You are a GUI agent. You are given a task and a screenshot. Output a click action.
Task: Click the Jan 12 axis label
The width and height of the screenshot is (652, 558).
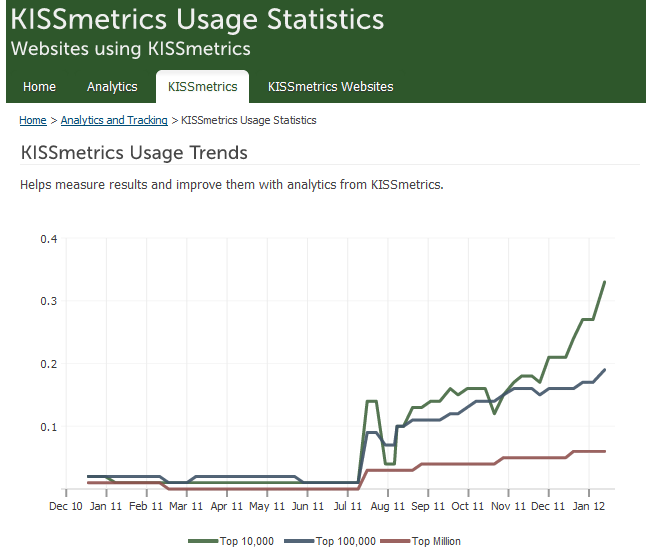click(588, 506)
